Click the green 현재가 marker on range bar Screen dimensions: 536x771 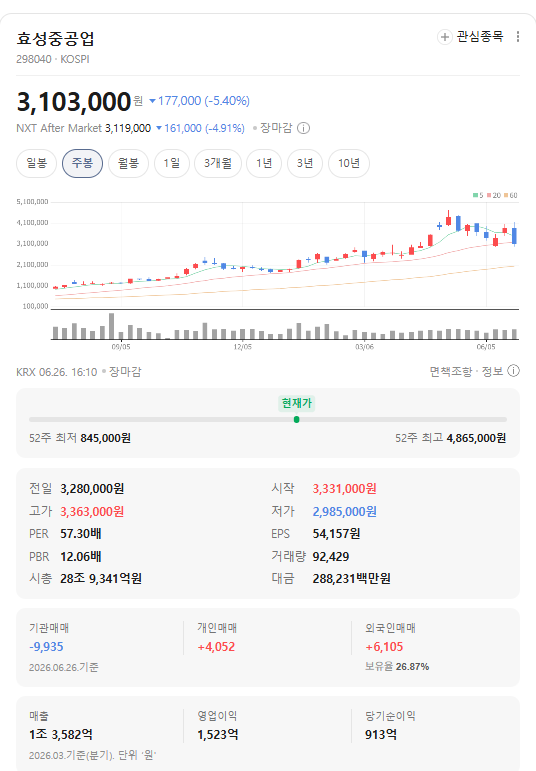[297, 419]
